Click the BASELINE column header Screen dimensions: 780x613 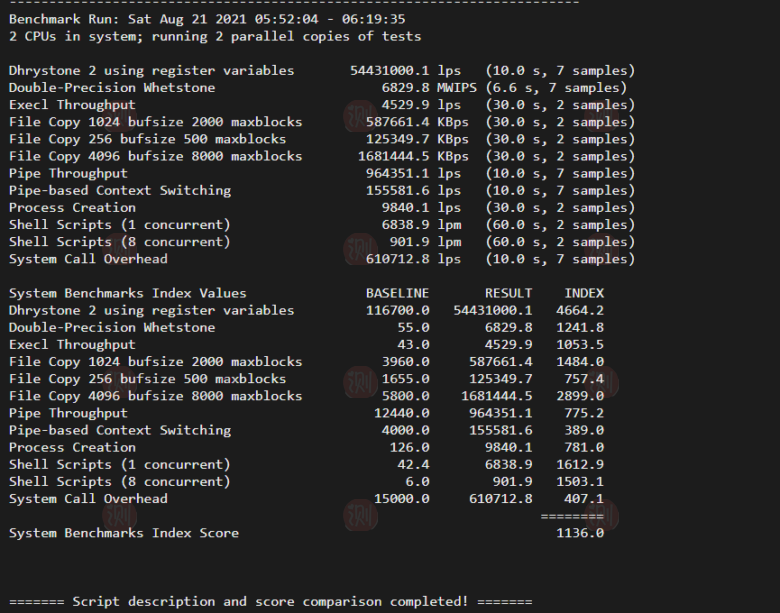coord(397,294)
